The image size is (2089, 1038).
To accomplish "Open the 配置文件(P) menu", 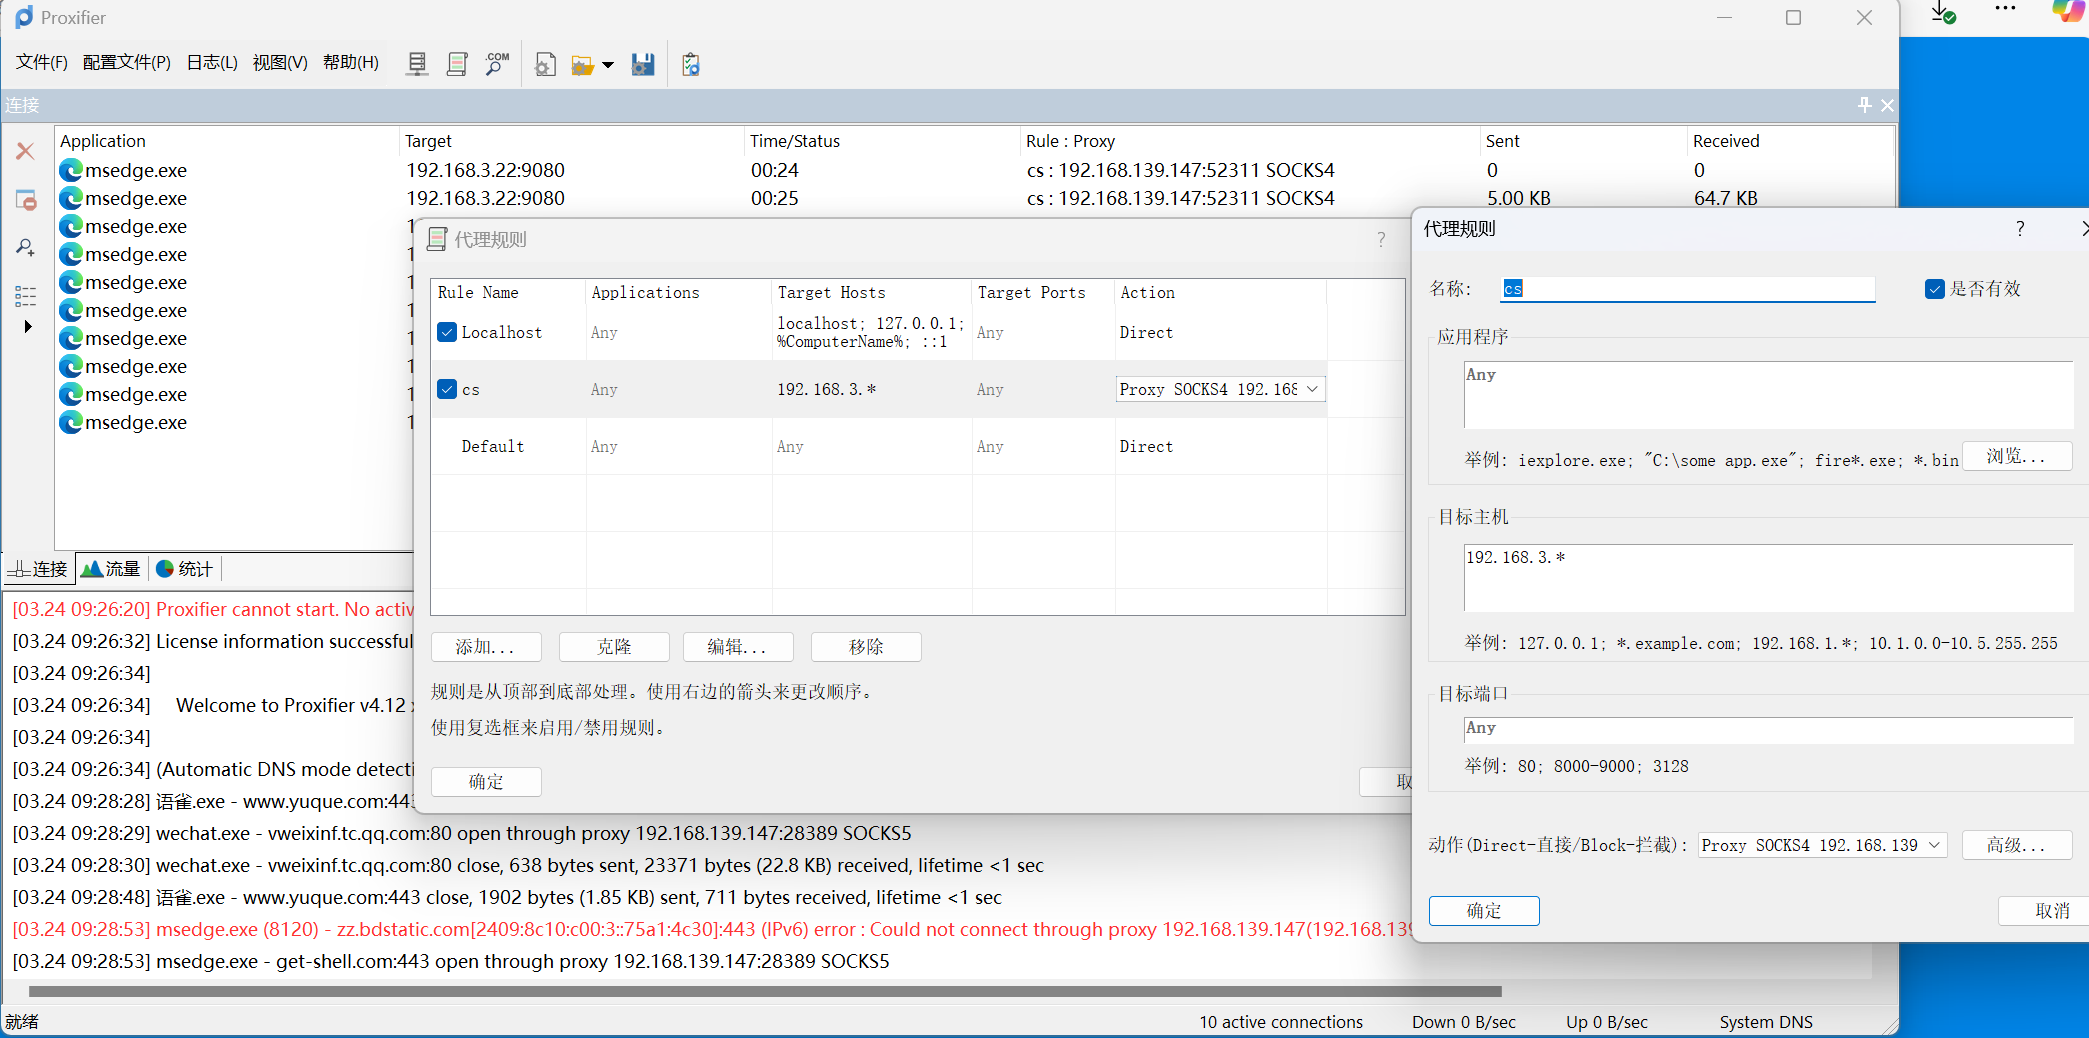I will 127,62.
